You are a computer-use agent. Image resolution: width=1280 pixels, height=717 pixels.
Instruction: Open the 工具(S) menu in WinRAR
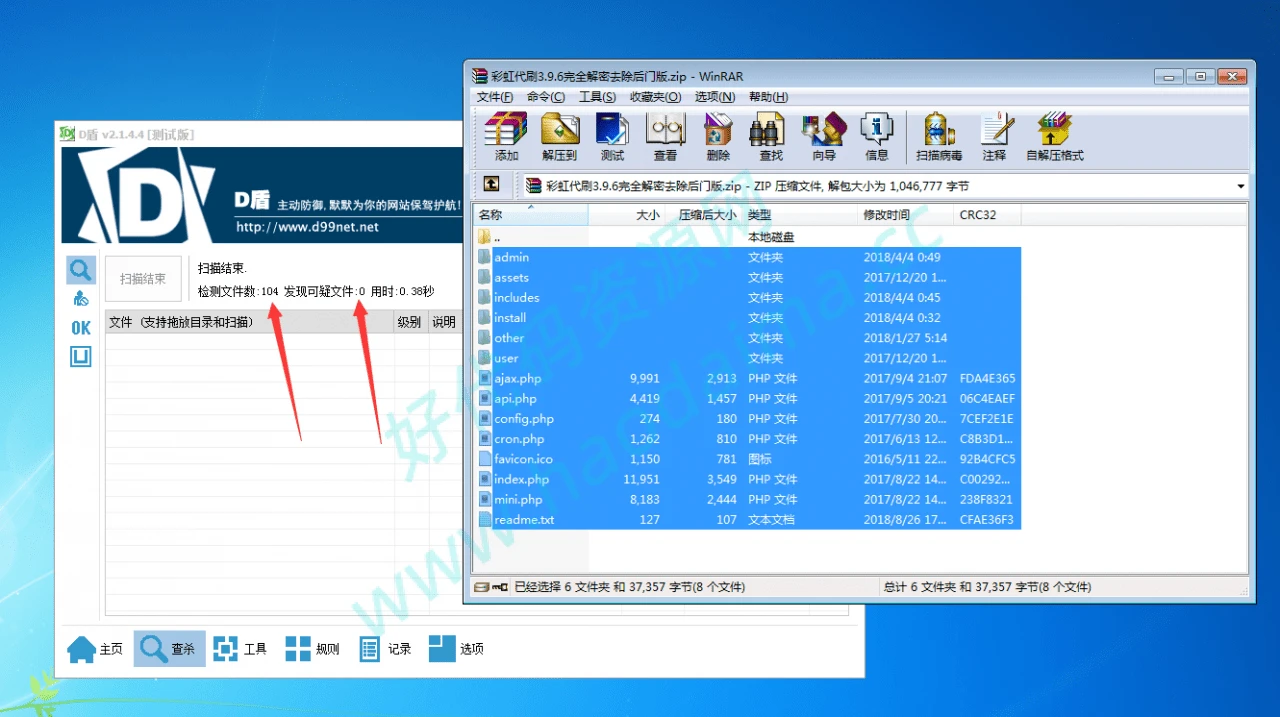[597, 97]
